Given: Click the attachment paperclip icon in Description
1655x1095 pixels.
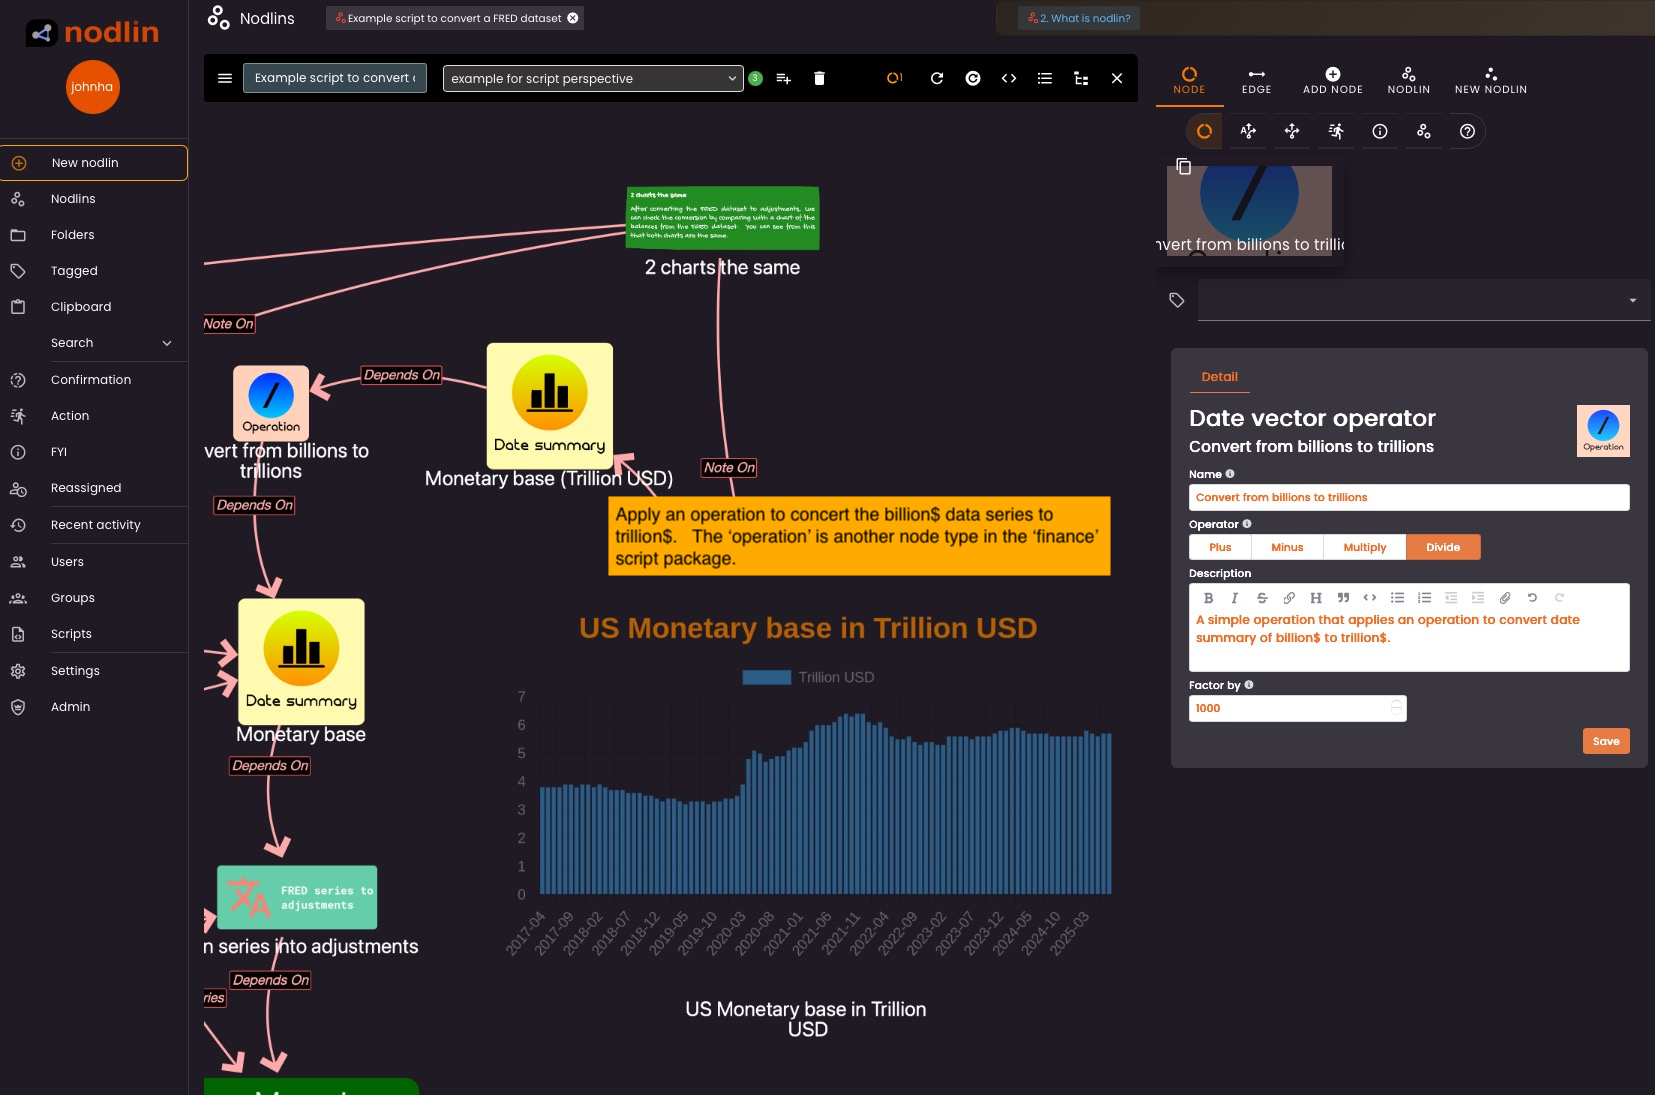Looking at the screenshot, I should [1505, 598].
